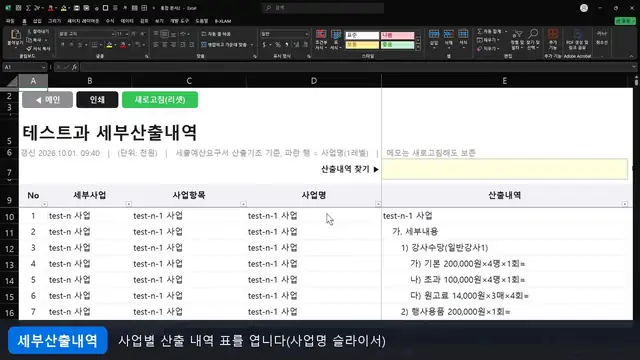The height and width of the screenshot is (360, 640).
Task: Click the comma style icon
Action: 287,44
